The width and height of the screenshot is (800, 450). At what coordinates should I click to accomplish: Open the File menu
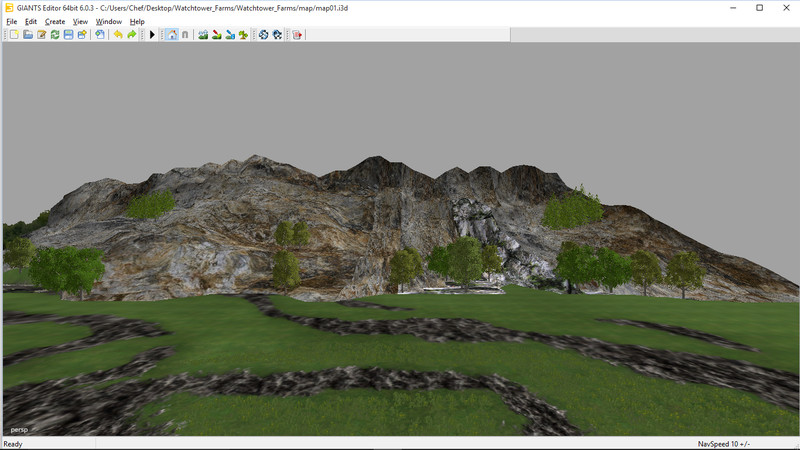tap(12, 21)
